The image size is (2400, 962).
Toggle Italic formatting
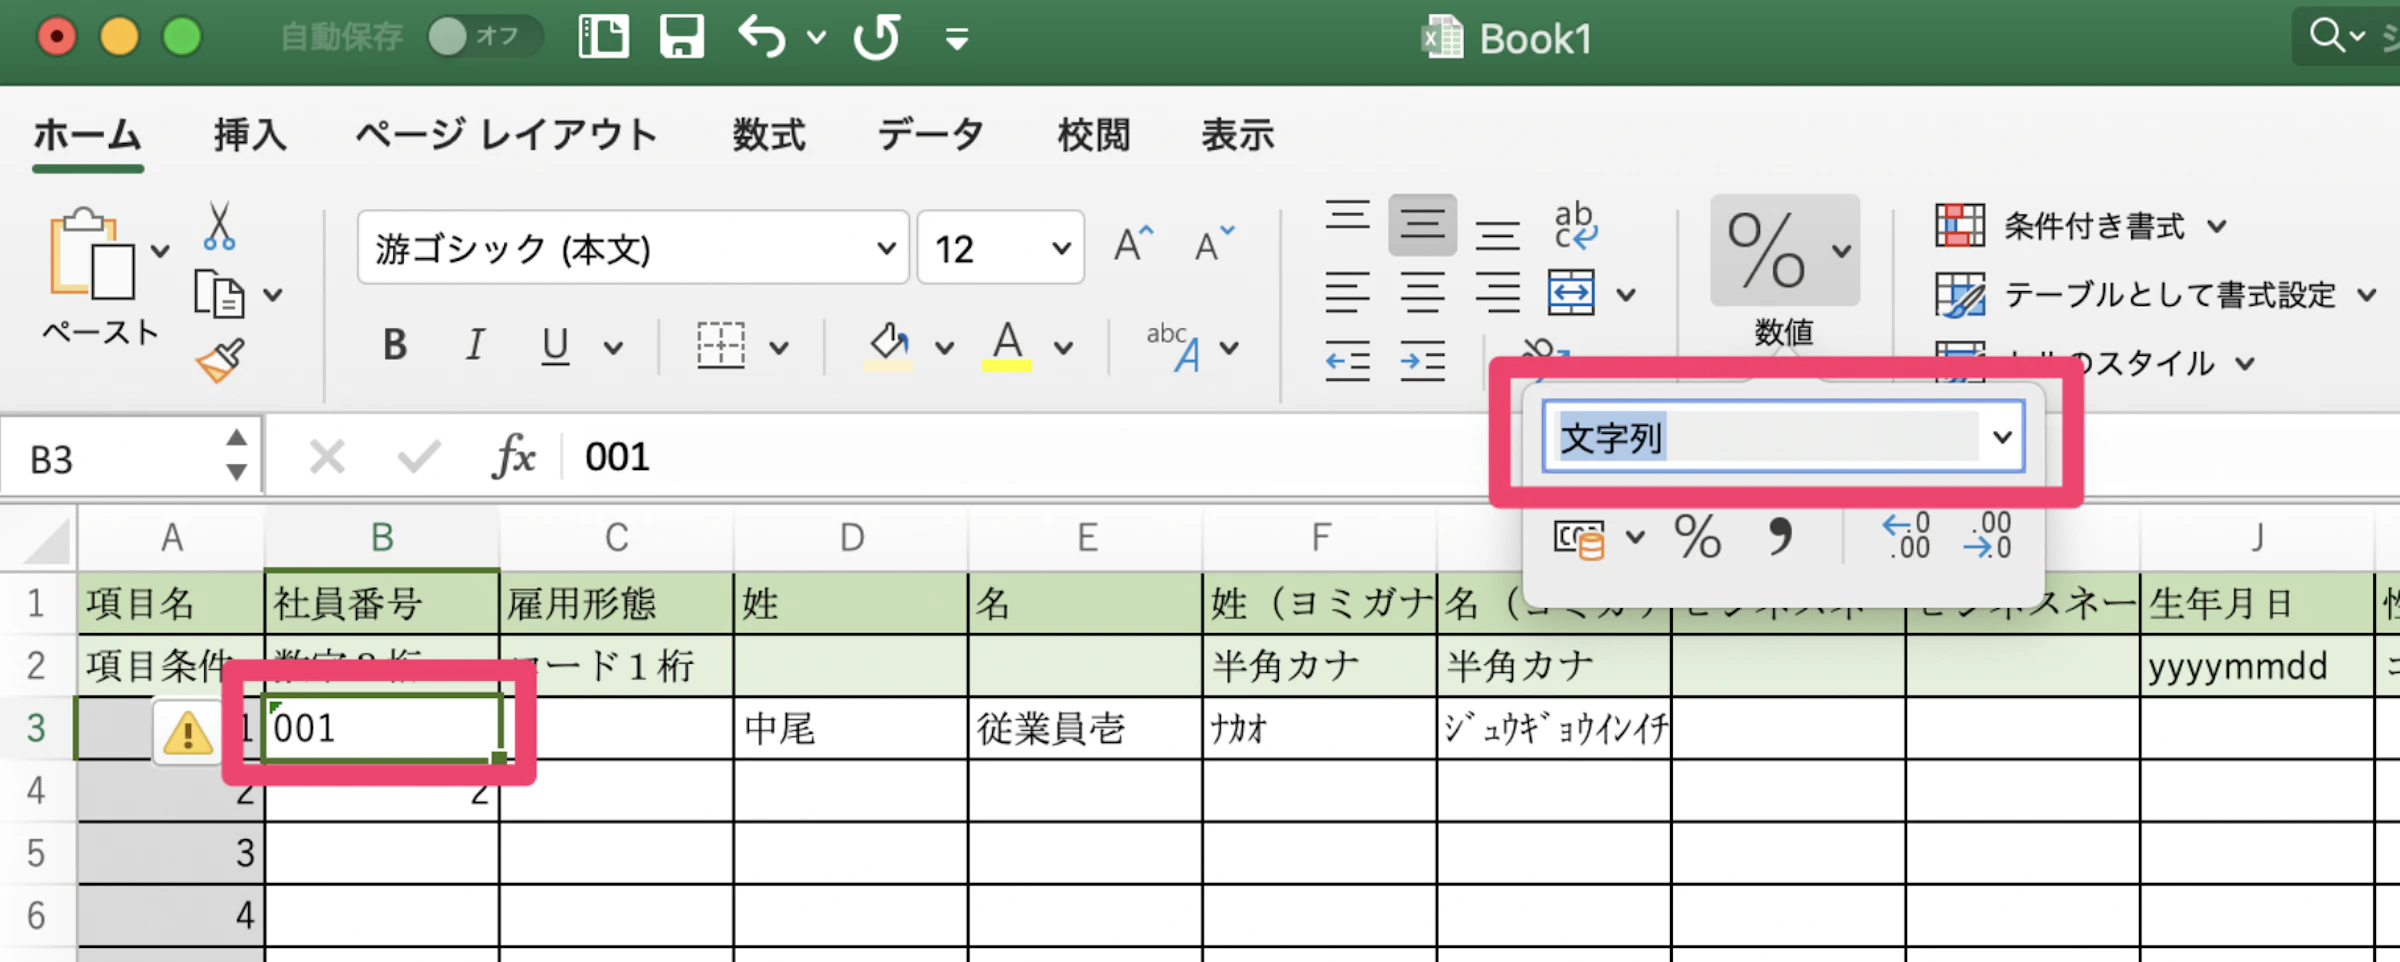[475, 345]
